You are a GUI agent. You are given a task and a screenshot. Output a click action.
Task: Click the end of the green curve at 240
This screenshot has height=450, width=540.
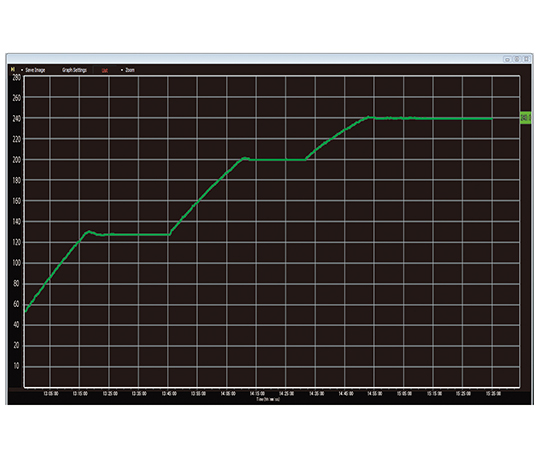491,119
